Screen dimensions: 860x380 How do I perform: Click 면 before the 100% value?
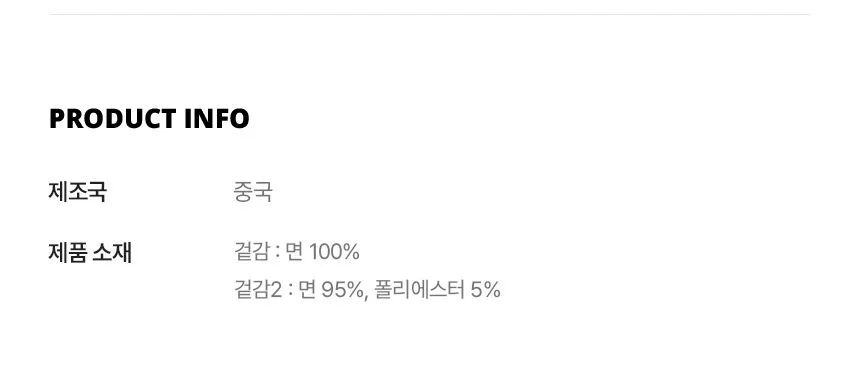[295, 252]
